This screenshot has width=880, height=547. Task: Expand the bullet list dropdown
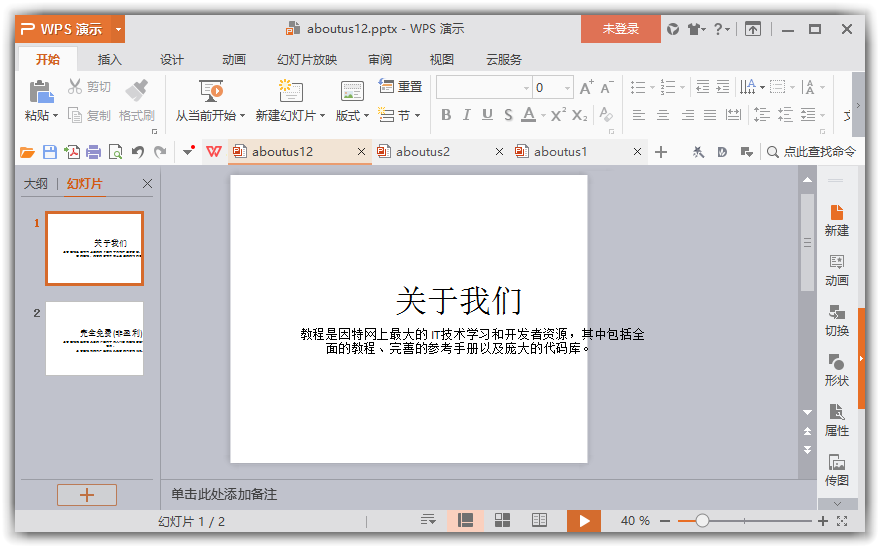click(652, 88)
